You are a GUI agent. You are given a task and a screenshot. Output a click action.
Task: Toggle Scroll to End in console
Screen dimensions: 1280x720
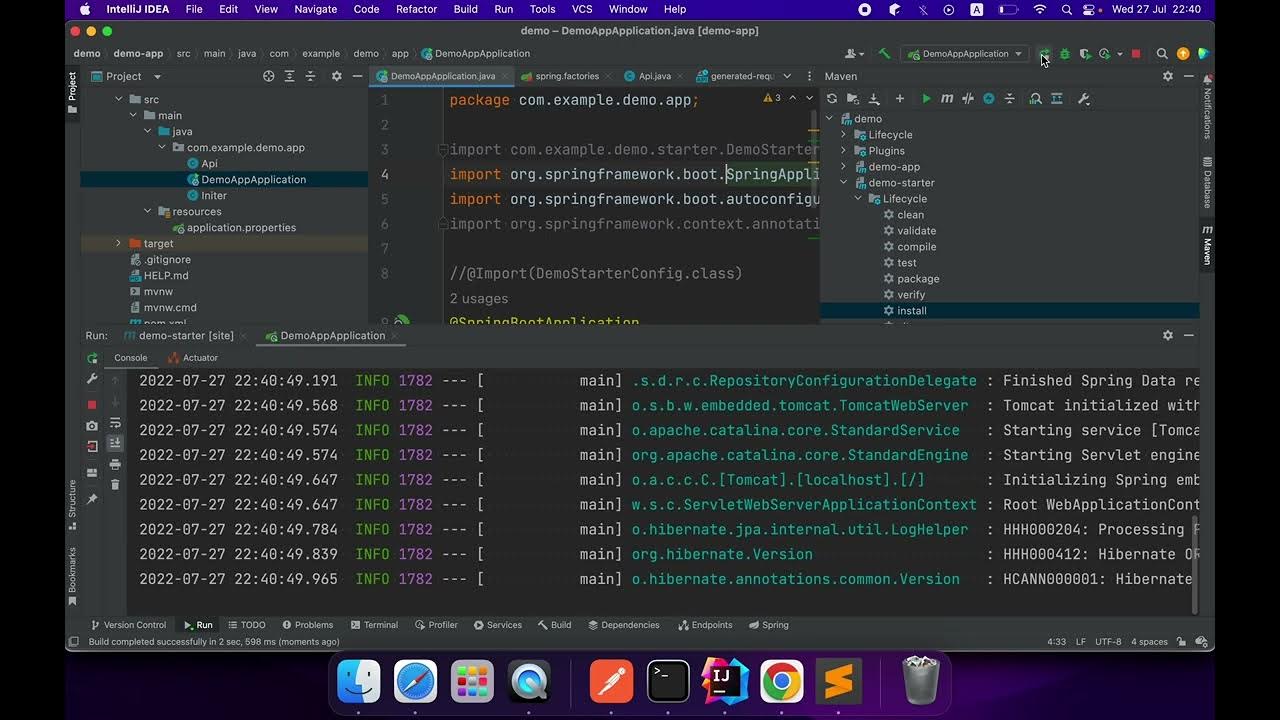coord(115,443)
